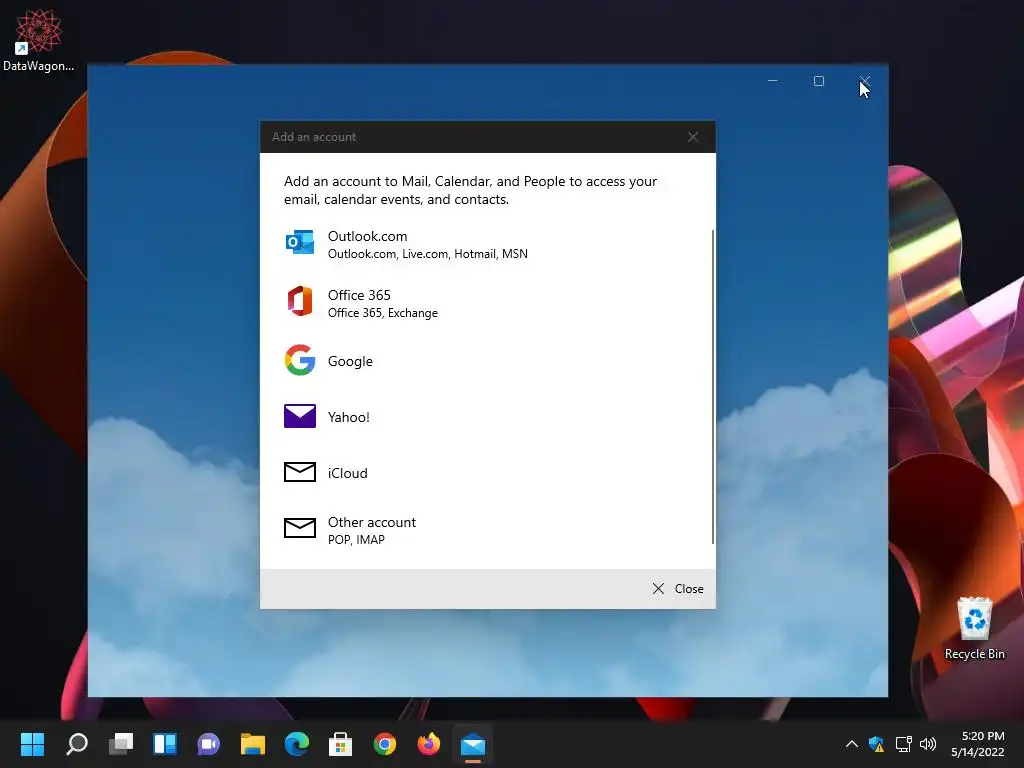Image resolution: width=1024 pixels, height=768 pixels.
Task: Open File Explorer from the taskbar
Action: click(253, 744)
